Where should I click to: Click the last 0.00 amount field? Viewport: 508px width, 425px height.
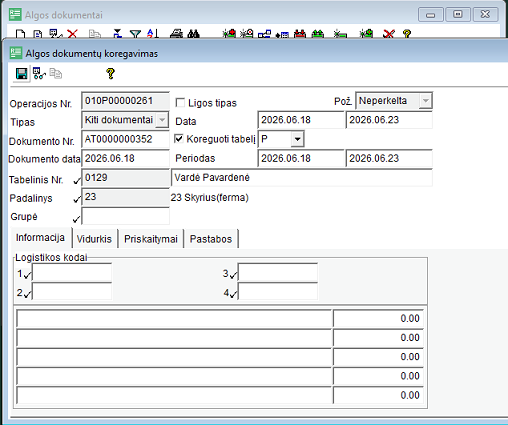378,395
